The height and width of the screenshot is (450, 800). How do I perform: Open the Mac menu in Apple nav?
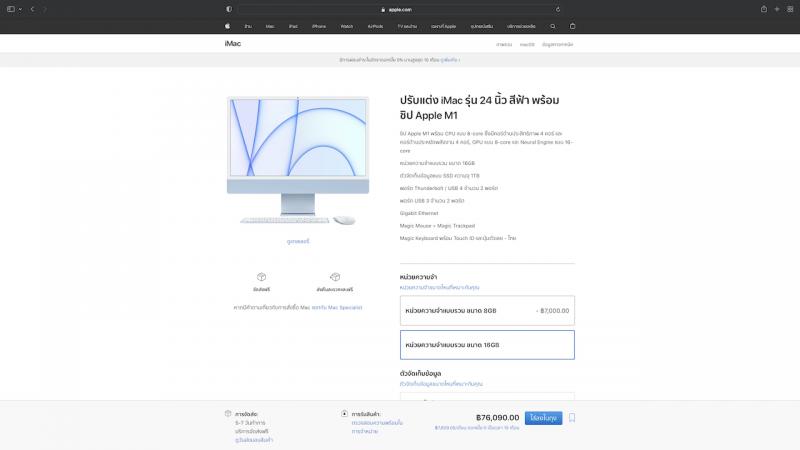[270, 26]
